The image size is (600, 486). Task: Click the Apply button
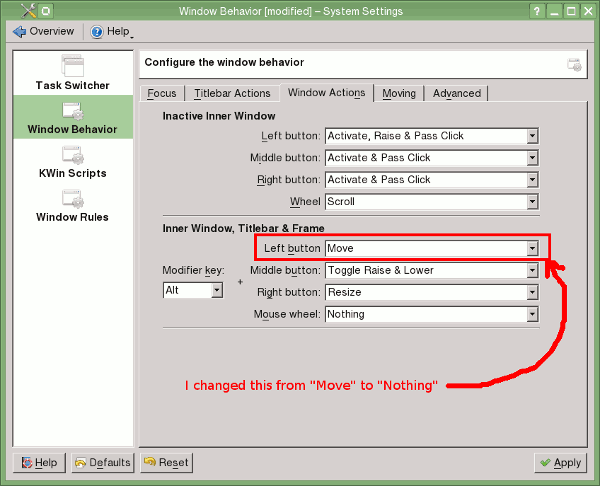pos(560,463)
